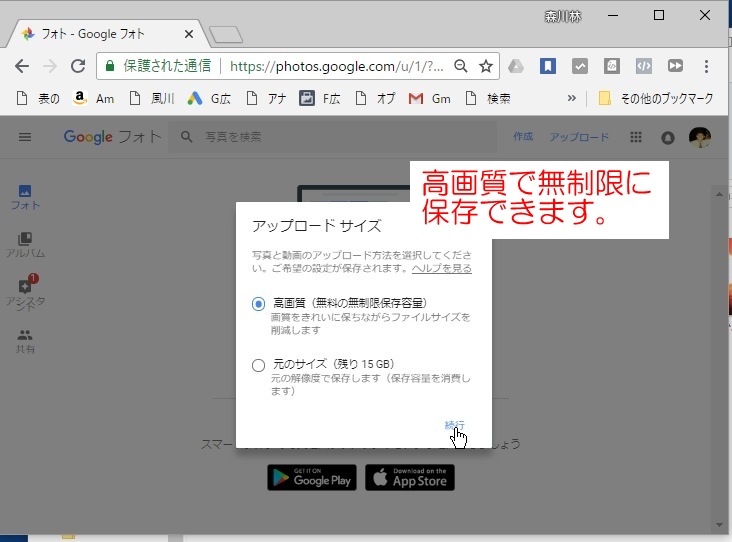Click scrollbar up arrow

(719, 194)
